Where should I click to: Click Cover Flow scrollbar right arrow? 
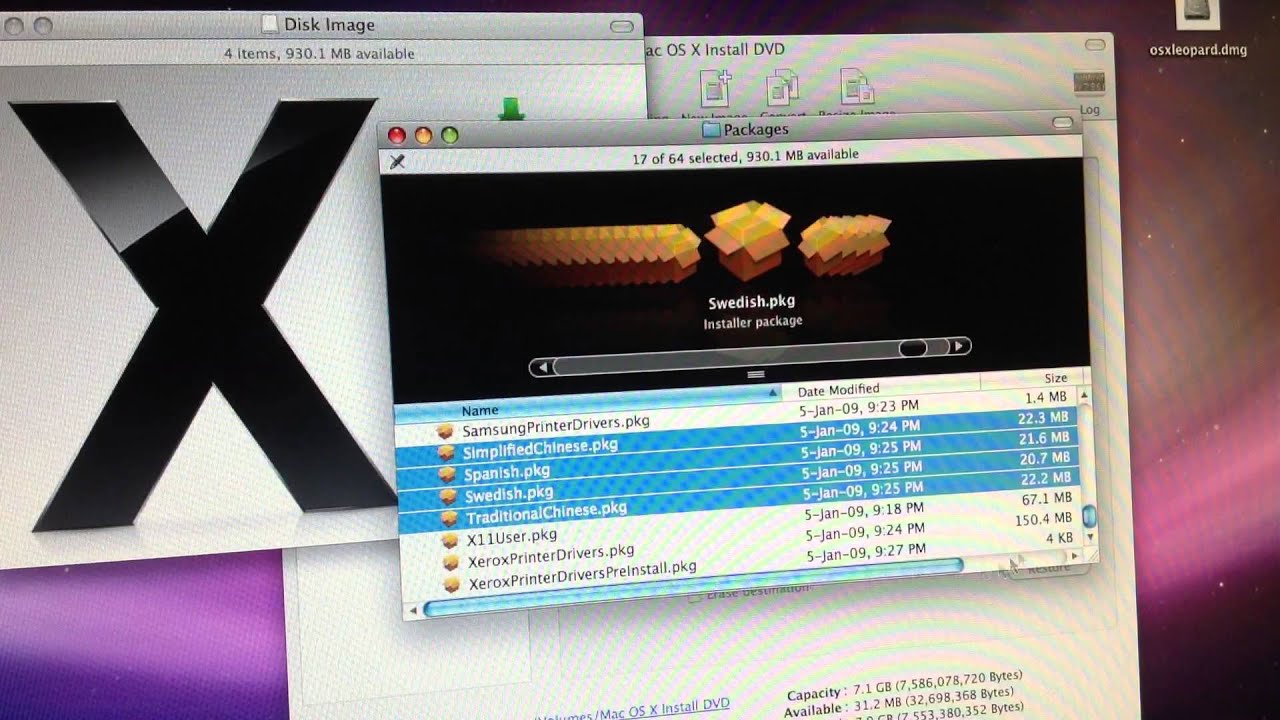click(958, 347)
